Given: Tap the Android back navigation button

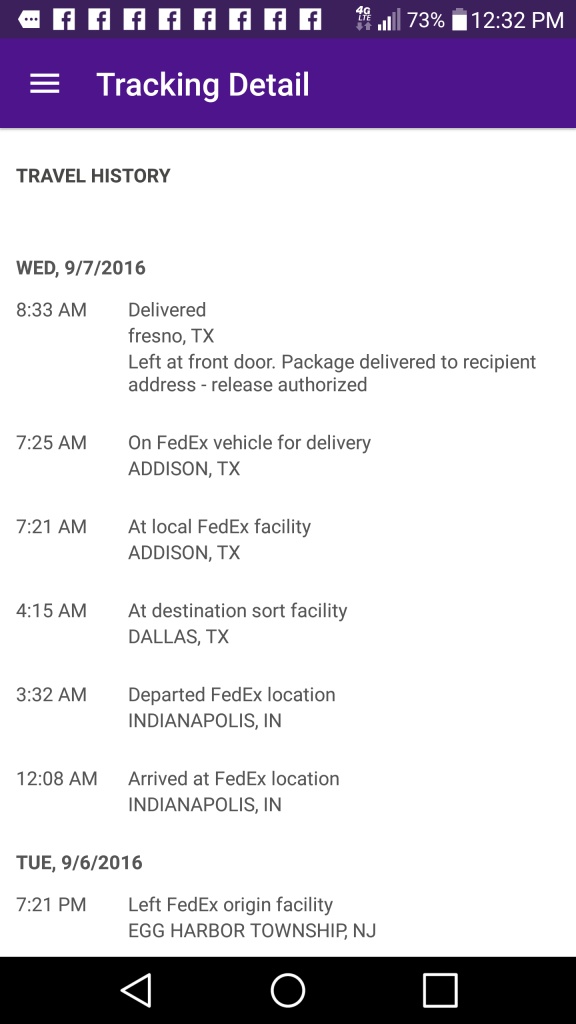Looking at the screenshot, I should pyautogui.click(x=137, y=990).
